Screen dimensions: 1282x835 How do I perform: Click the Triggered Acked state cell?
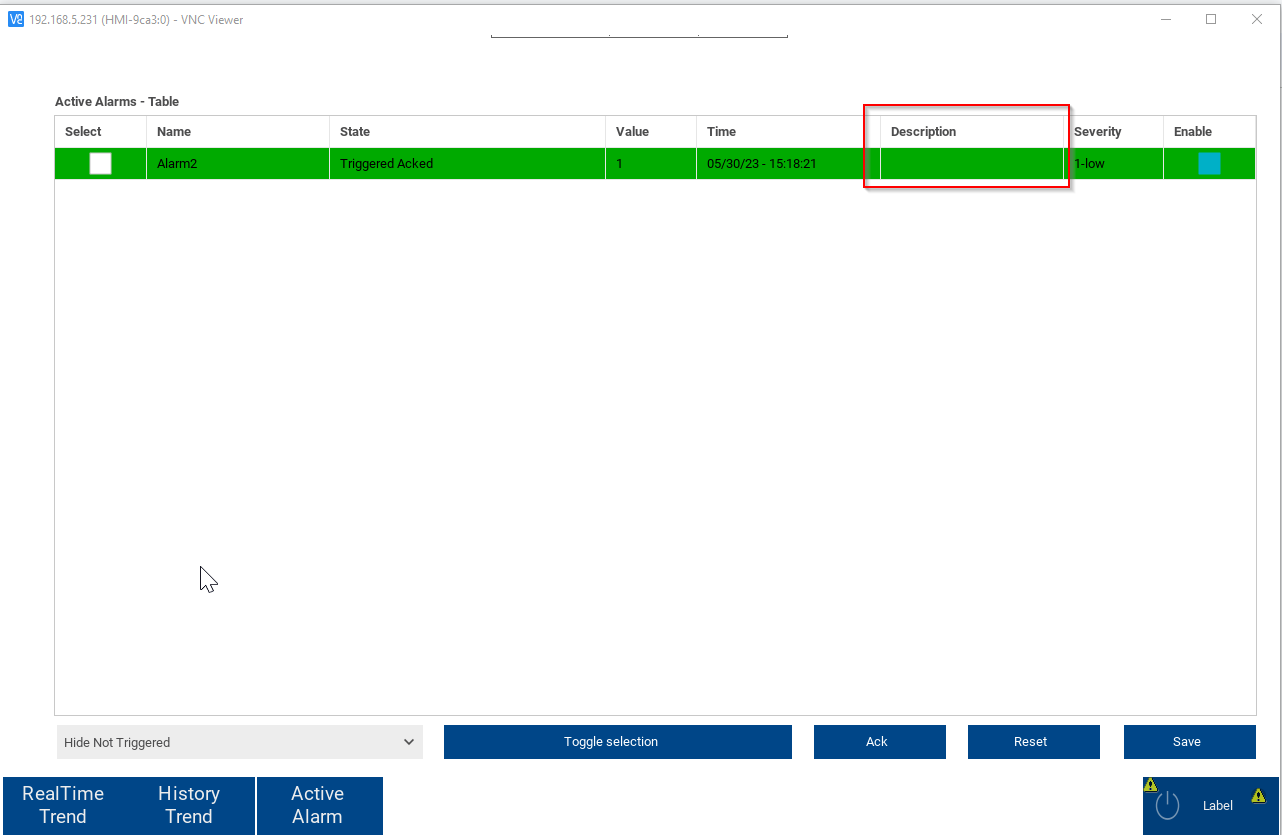pos(467,163)
